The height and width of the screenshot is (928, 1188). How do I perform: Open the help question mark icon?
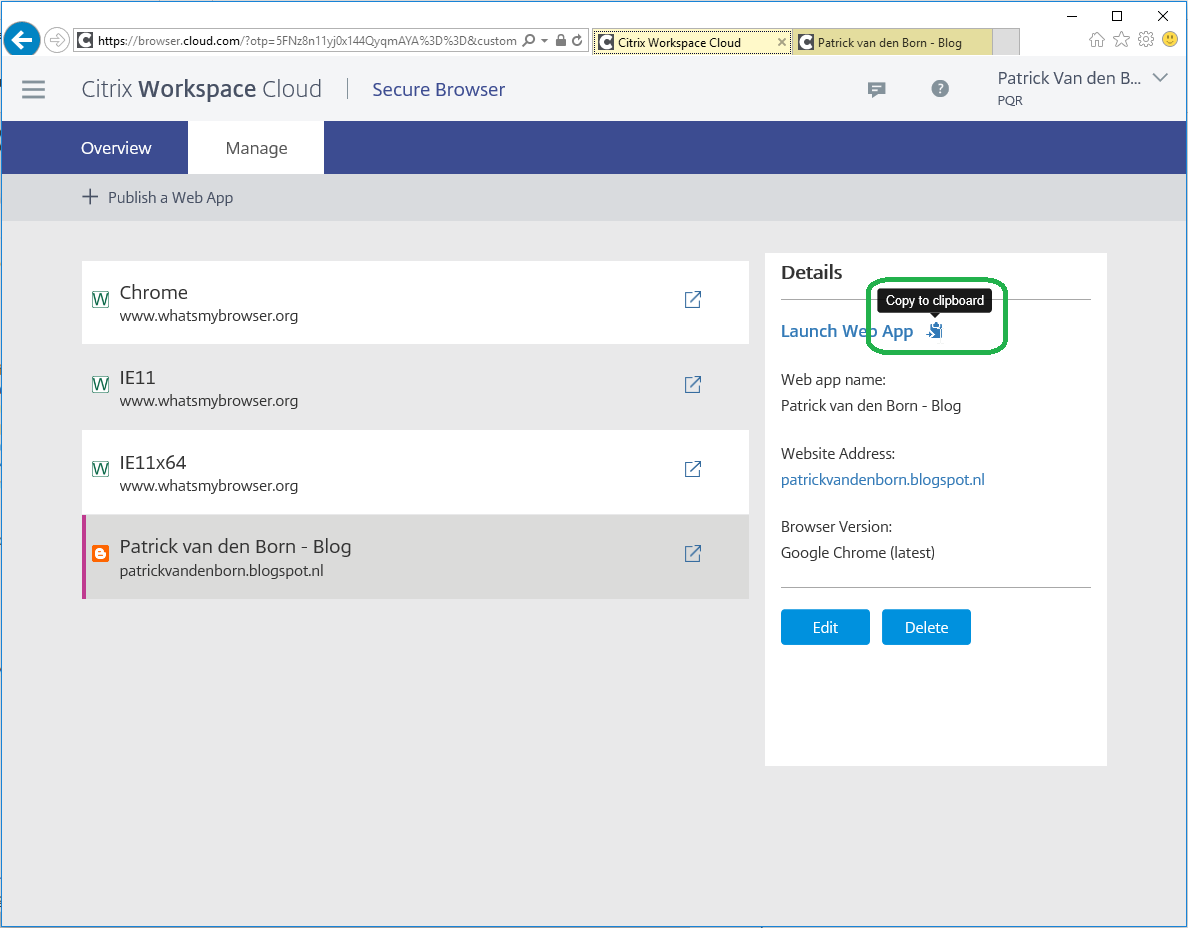pos(939,89)
